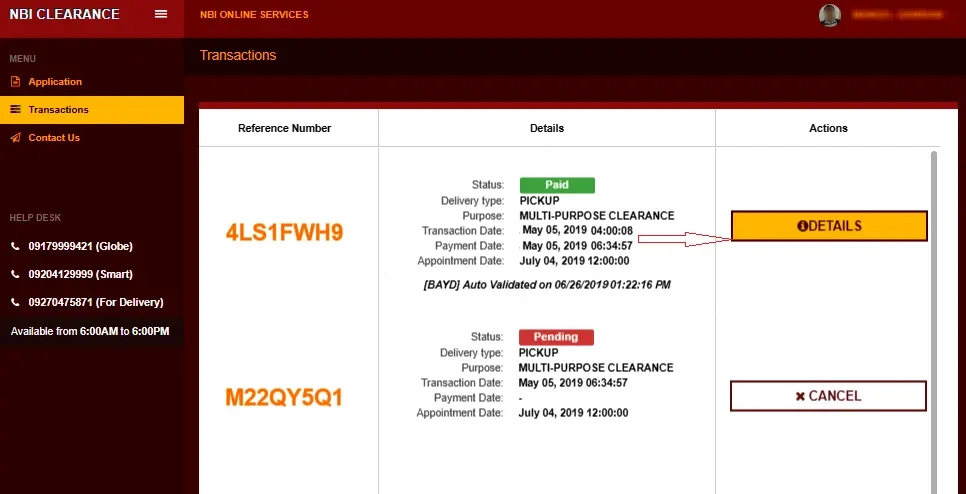The height and width of the screenshot is (494, 966).
Task: Select Transactions in the sidebar menu
Action: 92,110
